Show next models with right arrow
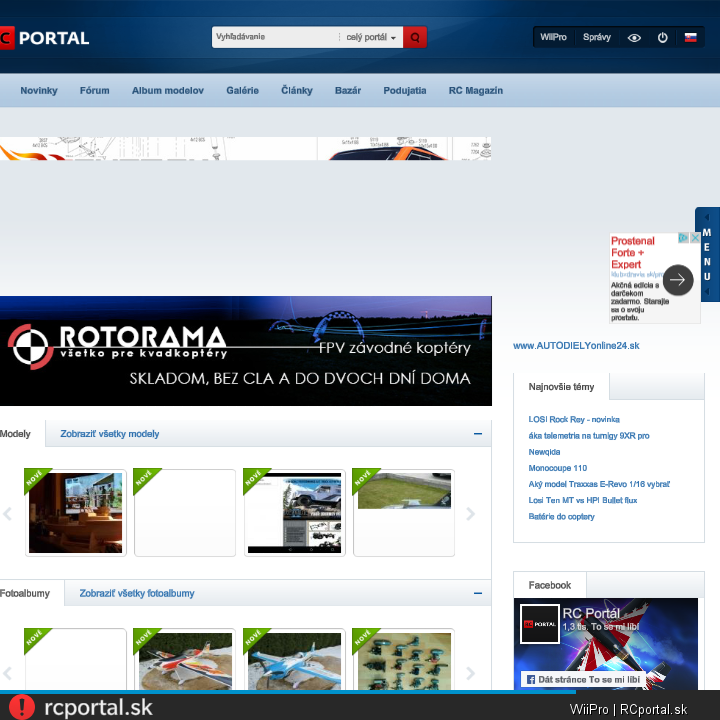The image size is (720, 720). pyautogui.click(x=470, y=513)
